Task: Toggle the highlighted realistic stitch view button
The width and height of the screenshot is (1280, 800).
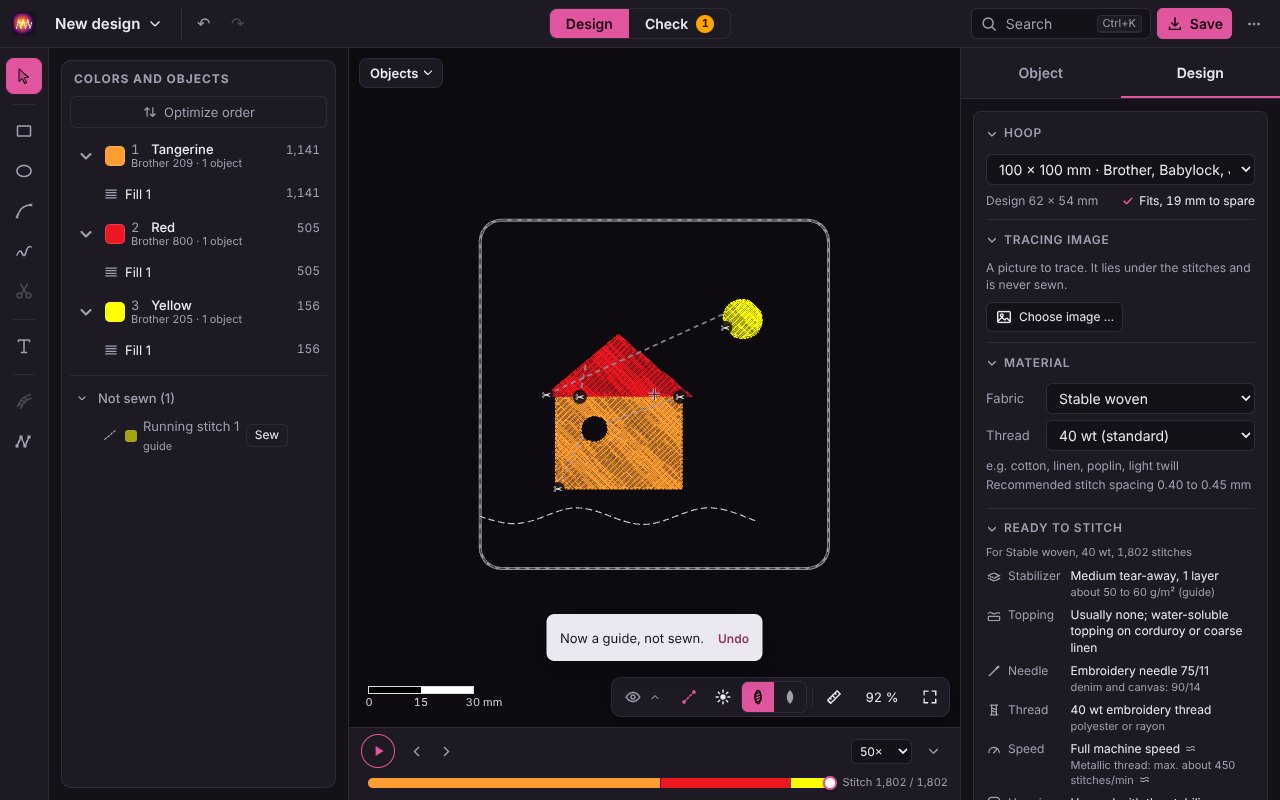Action: coord(758,697)
